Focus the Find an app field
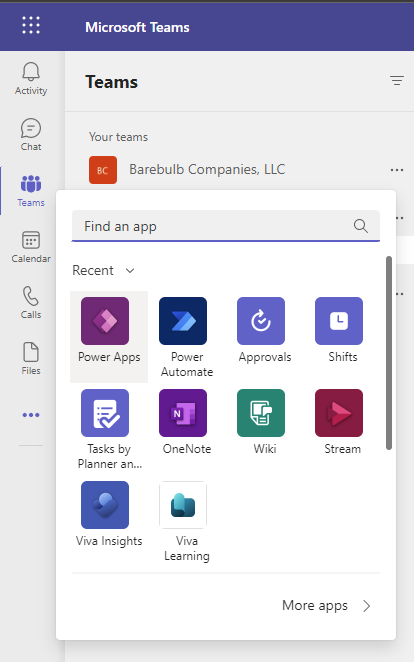Screen dimensions: 414x662 point(226,226)
